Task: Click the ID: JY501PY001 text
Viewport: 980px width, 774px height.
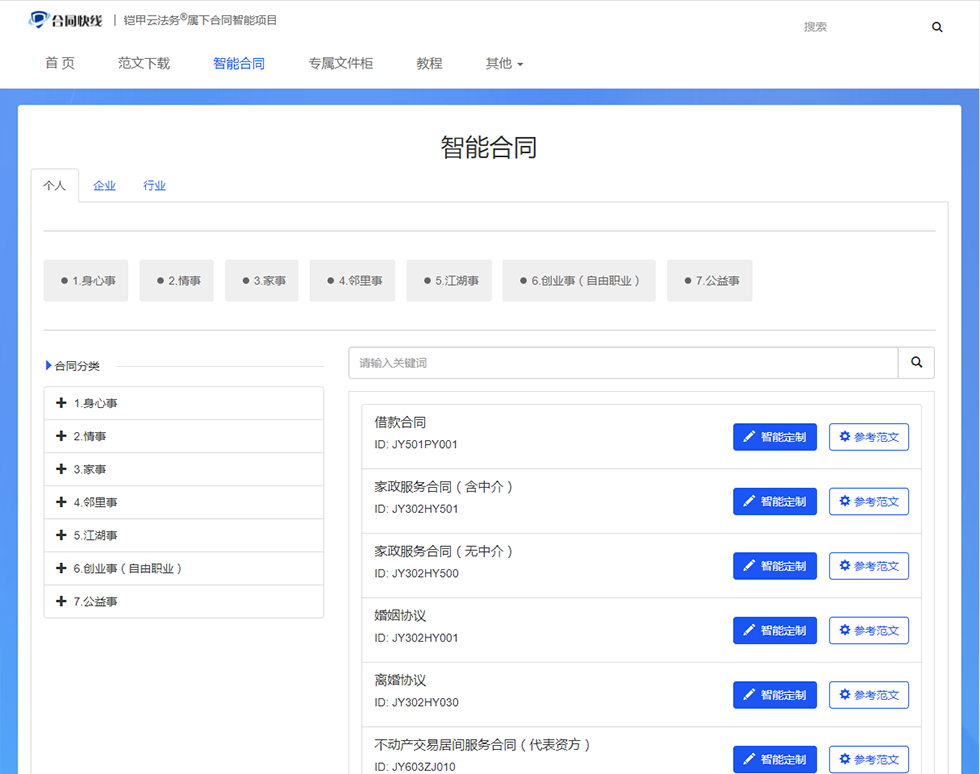Action: [x=416, y=445]
